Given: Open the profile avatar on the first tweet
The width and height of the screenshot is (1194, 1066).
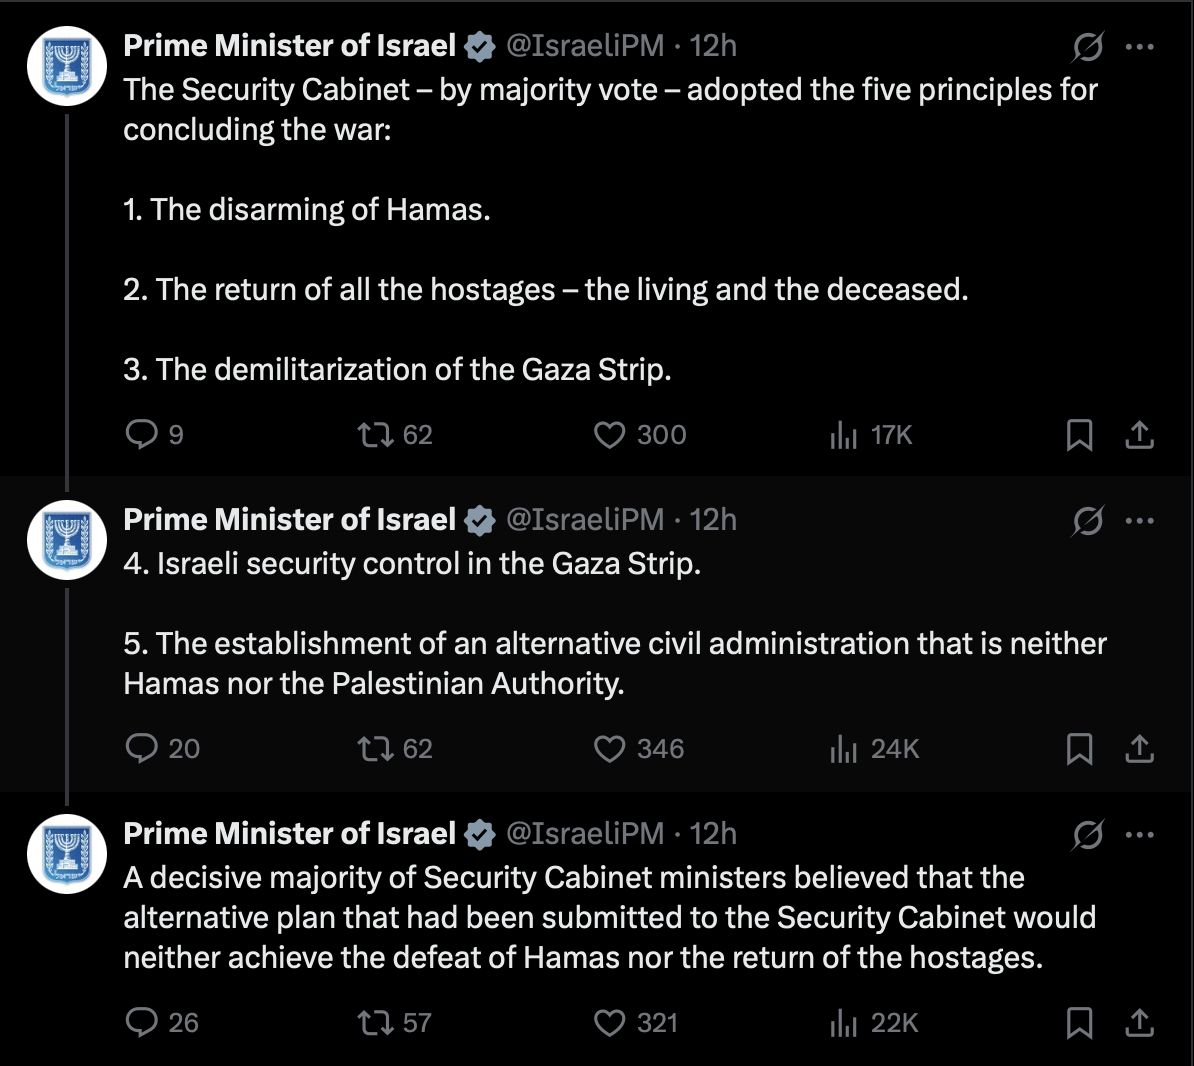Looking at the screenshot, I should coord(67,65).
